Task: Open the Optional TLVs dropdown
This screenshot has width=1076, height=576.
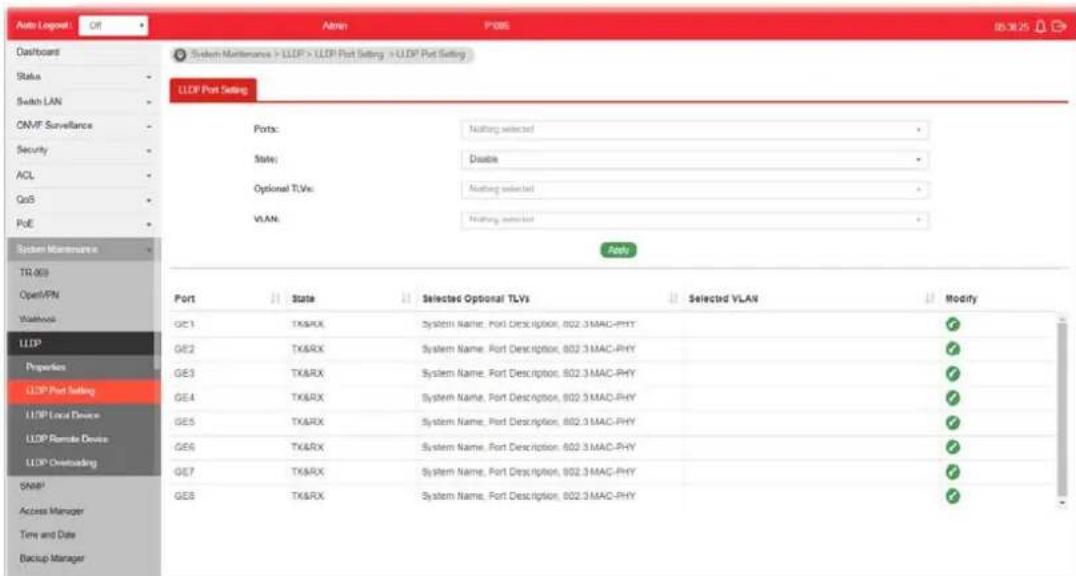Action: coord(695,189)
